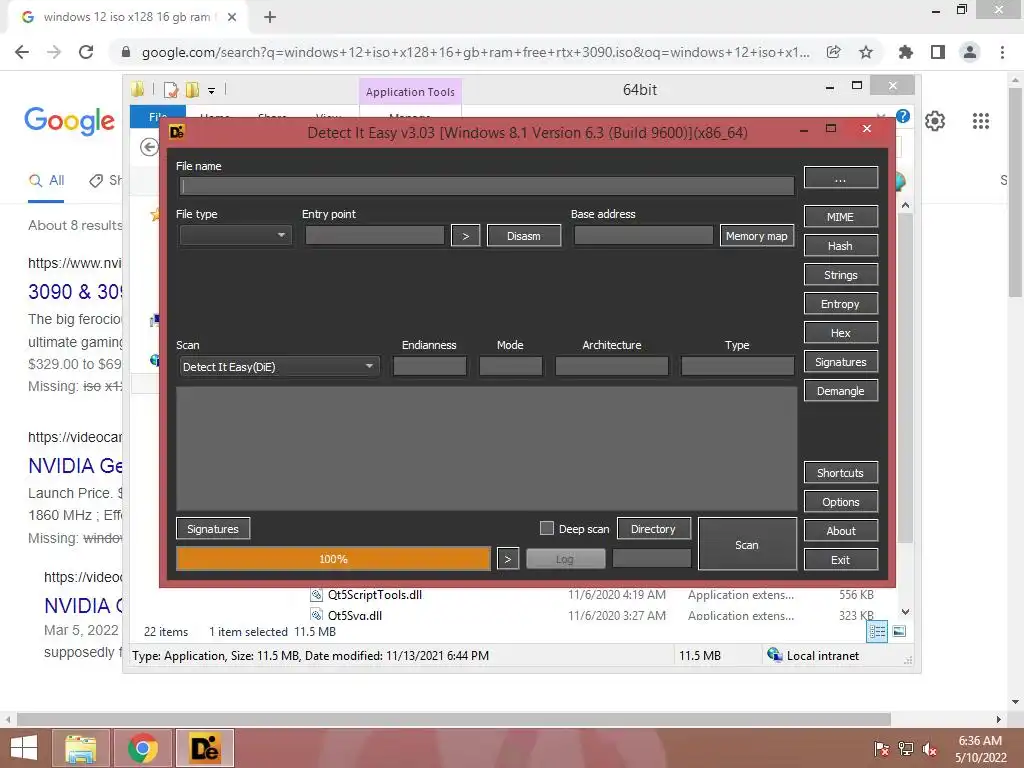Click the Explorer back arrow button
This screenshot has width=1024, height=768.
pos(149,147)
